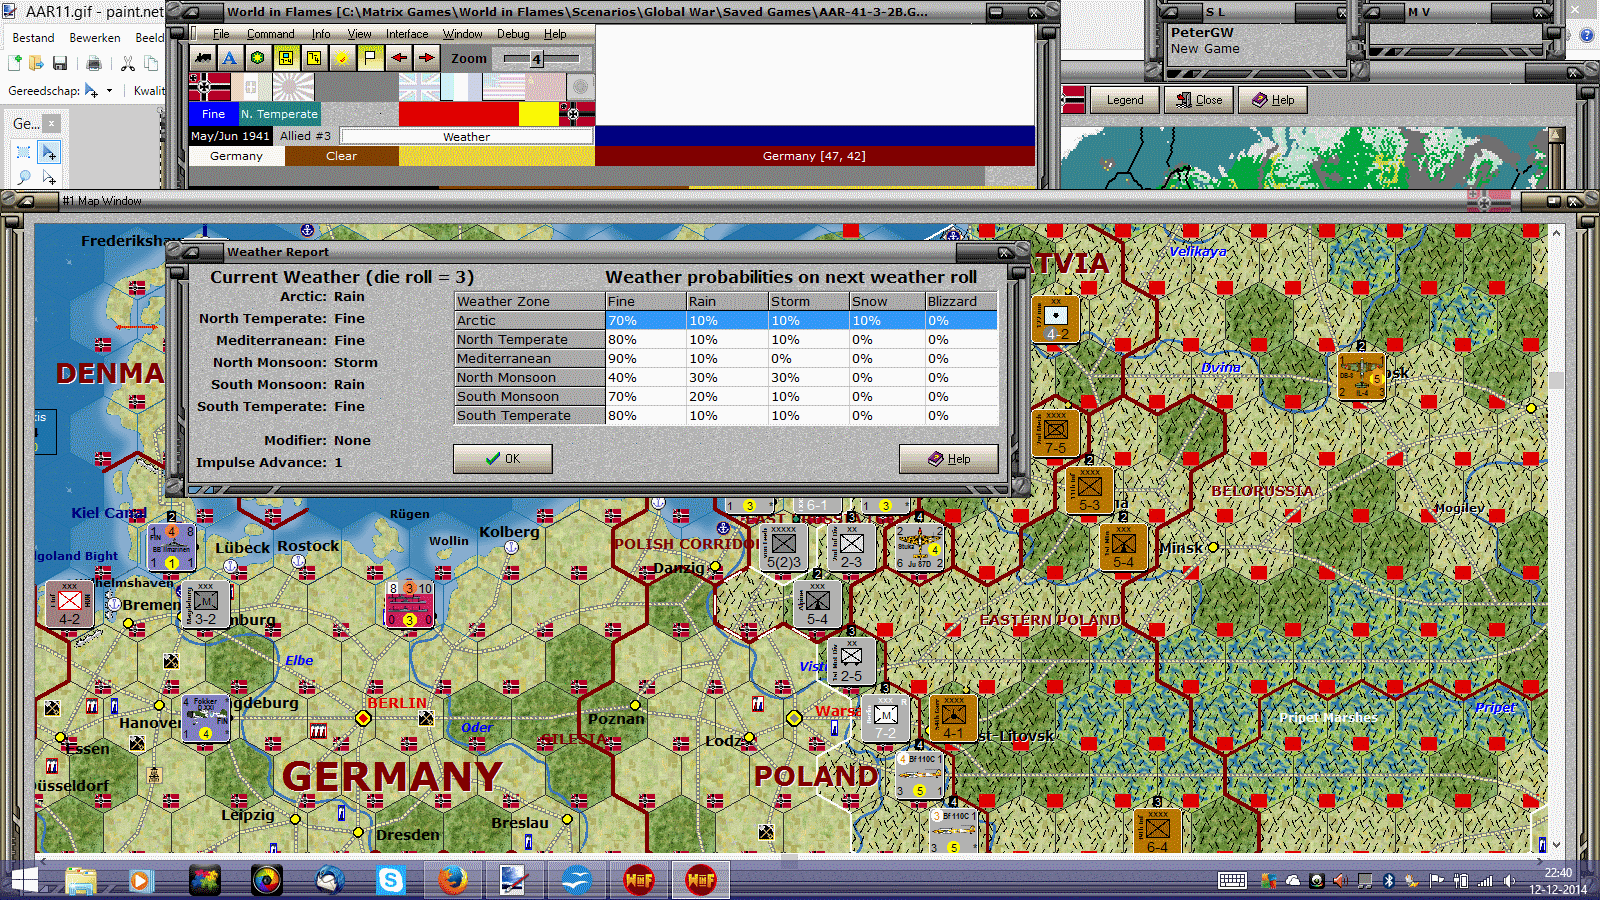Viewport: 1600px width, 900px height.
Task: Click the paint.net save icon
Action: click(60, 63)
